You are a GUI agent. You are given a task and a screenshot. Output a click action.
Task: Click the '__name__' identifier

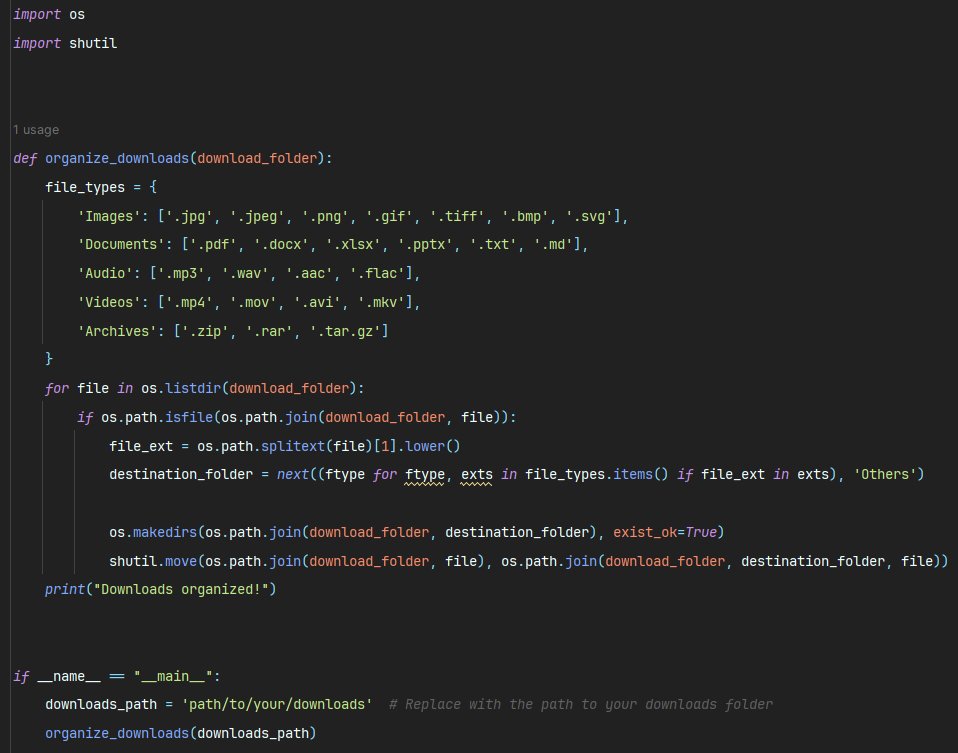(x=69, y=677)
